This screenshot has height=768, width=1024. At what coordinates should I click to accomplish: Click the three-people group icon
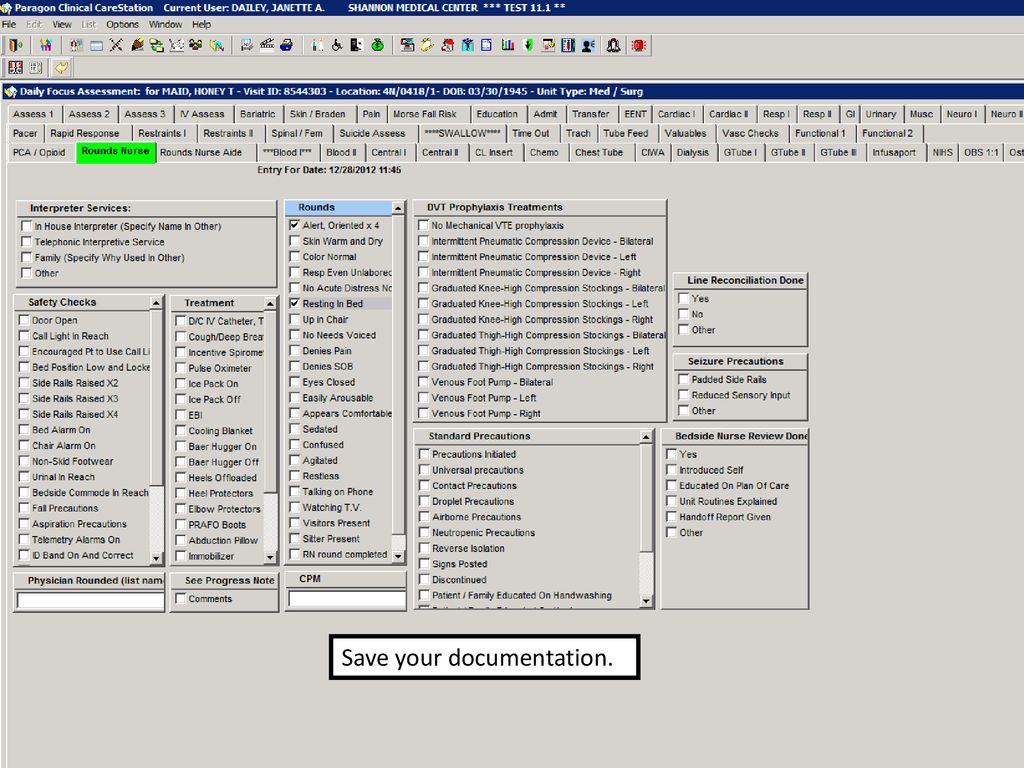point(196,45)
